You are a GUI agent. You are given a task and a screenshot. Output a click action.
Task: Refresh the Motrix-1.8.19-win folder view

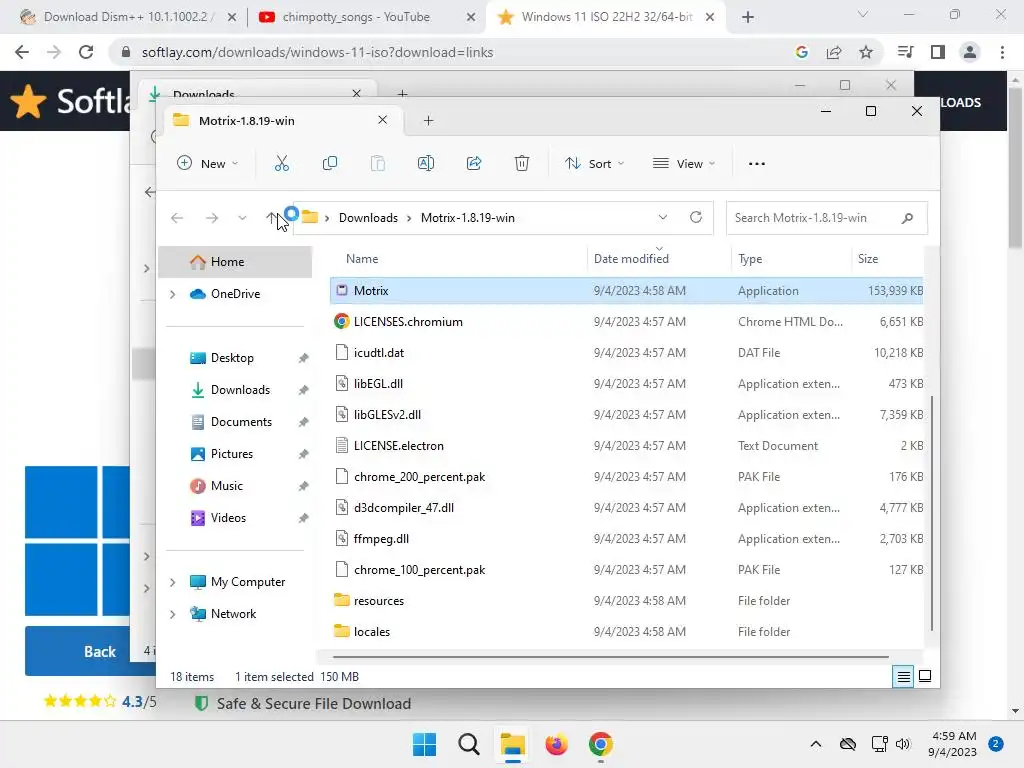click(x=696, y=217)
